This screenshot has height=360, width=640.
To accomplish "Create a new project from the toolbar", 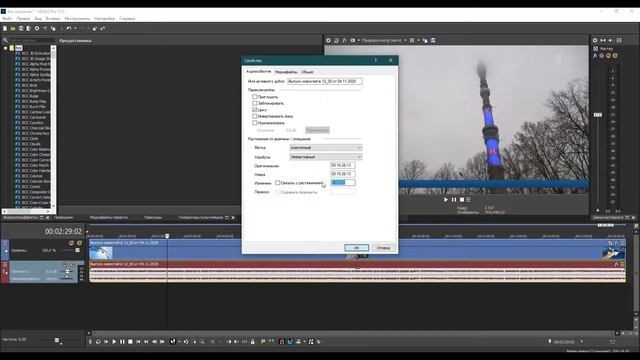I will pyautogui.click(x=5, y=29).
